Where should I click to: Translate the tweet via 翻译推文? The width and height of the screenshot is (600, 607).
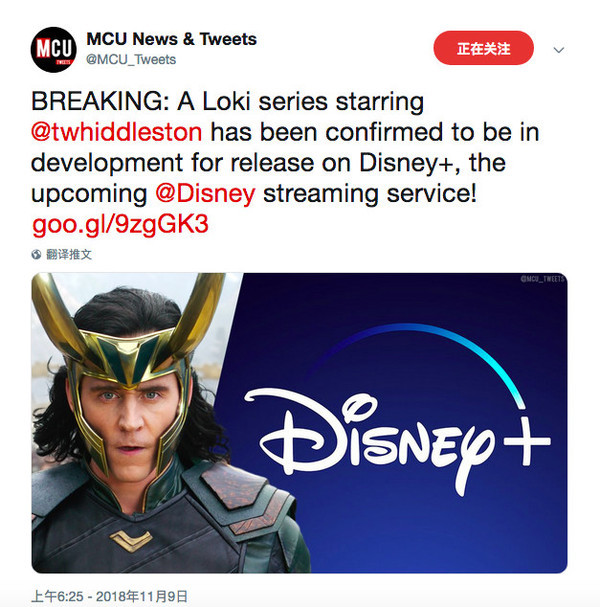pos(69,254)
